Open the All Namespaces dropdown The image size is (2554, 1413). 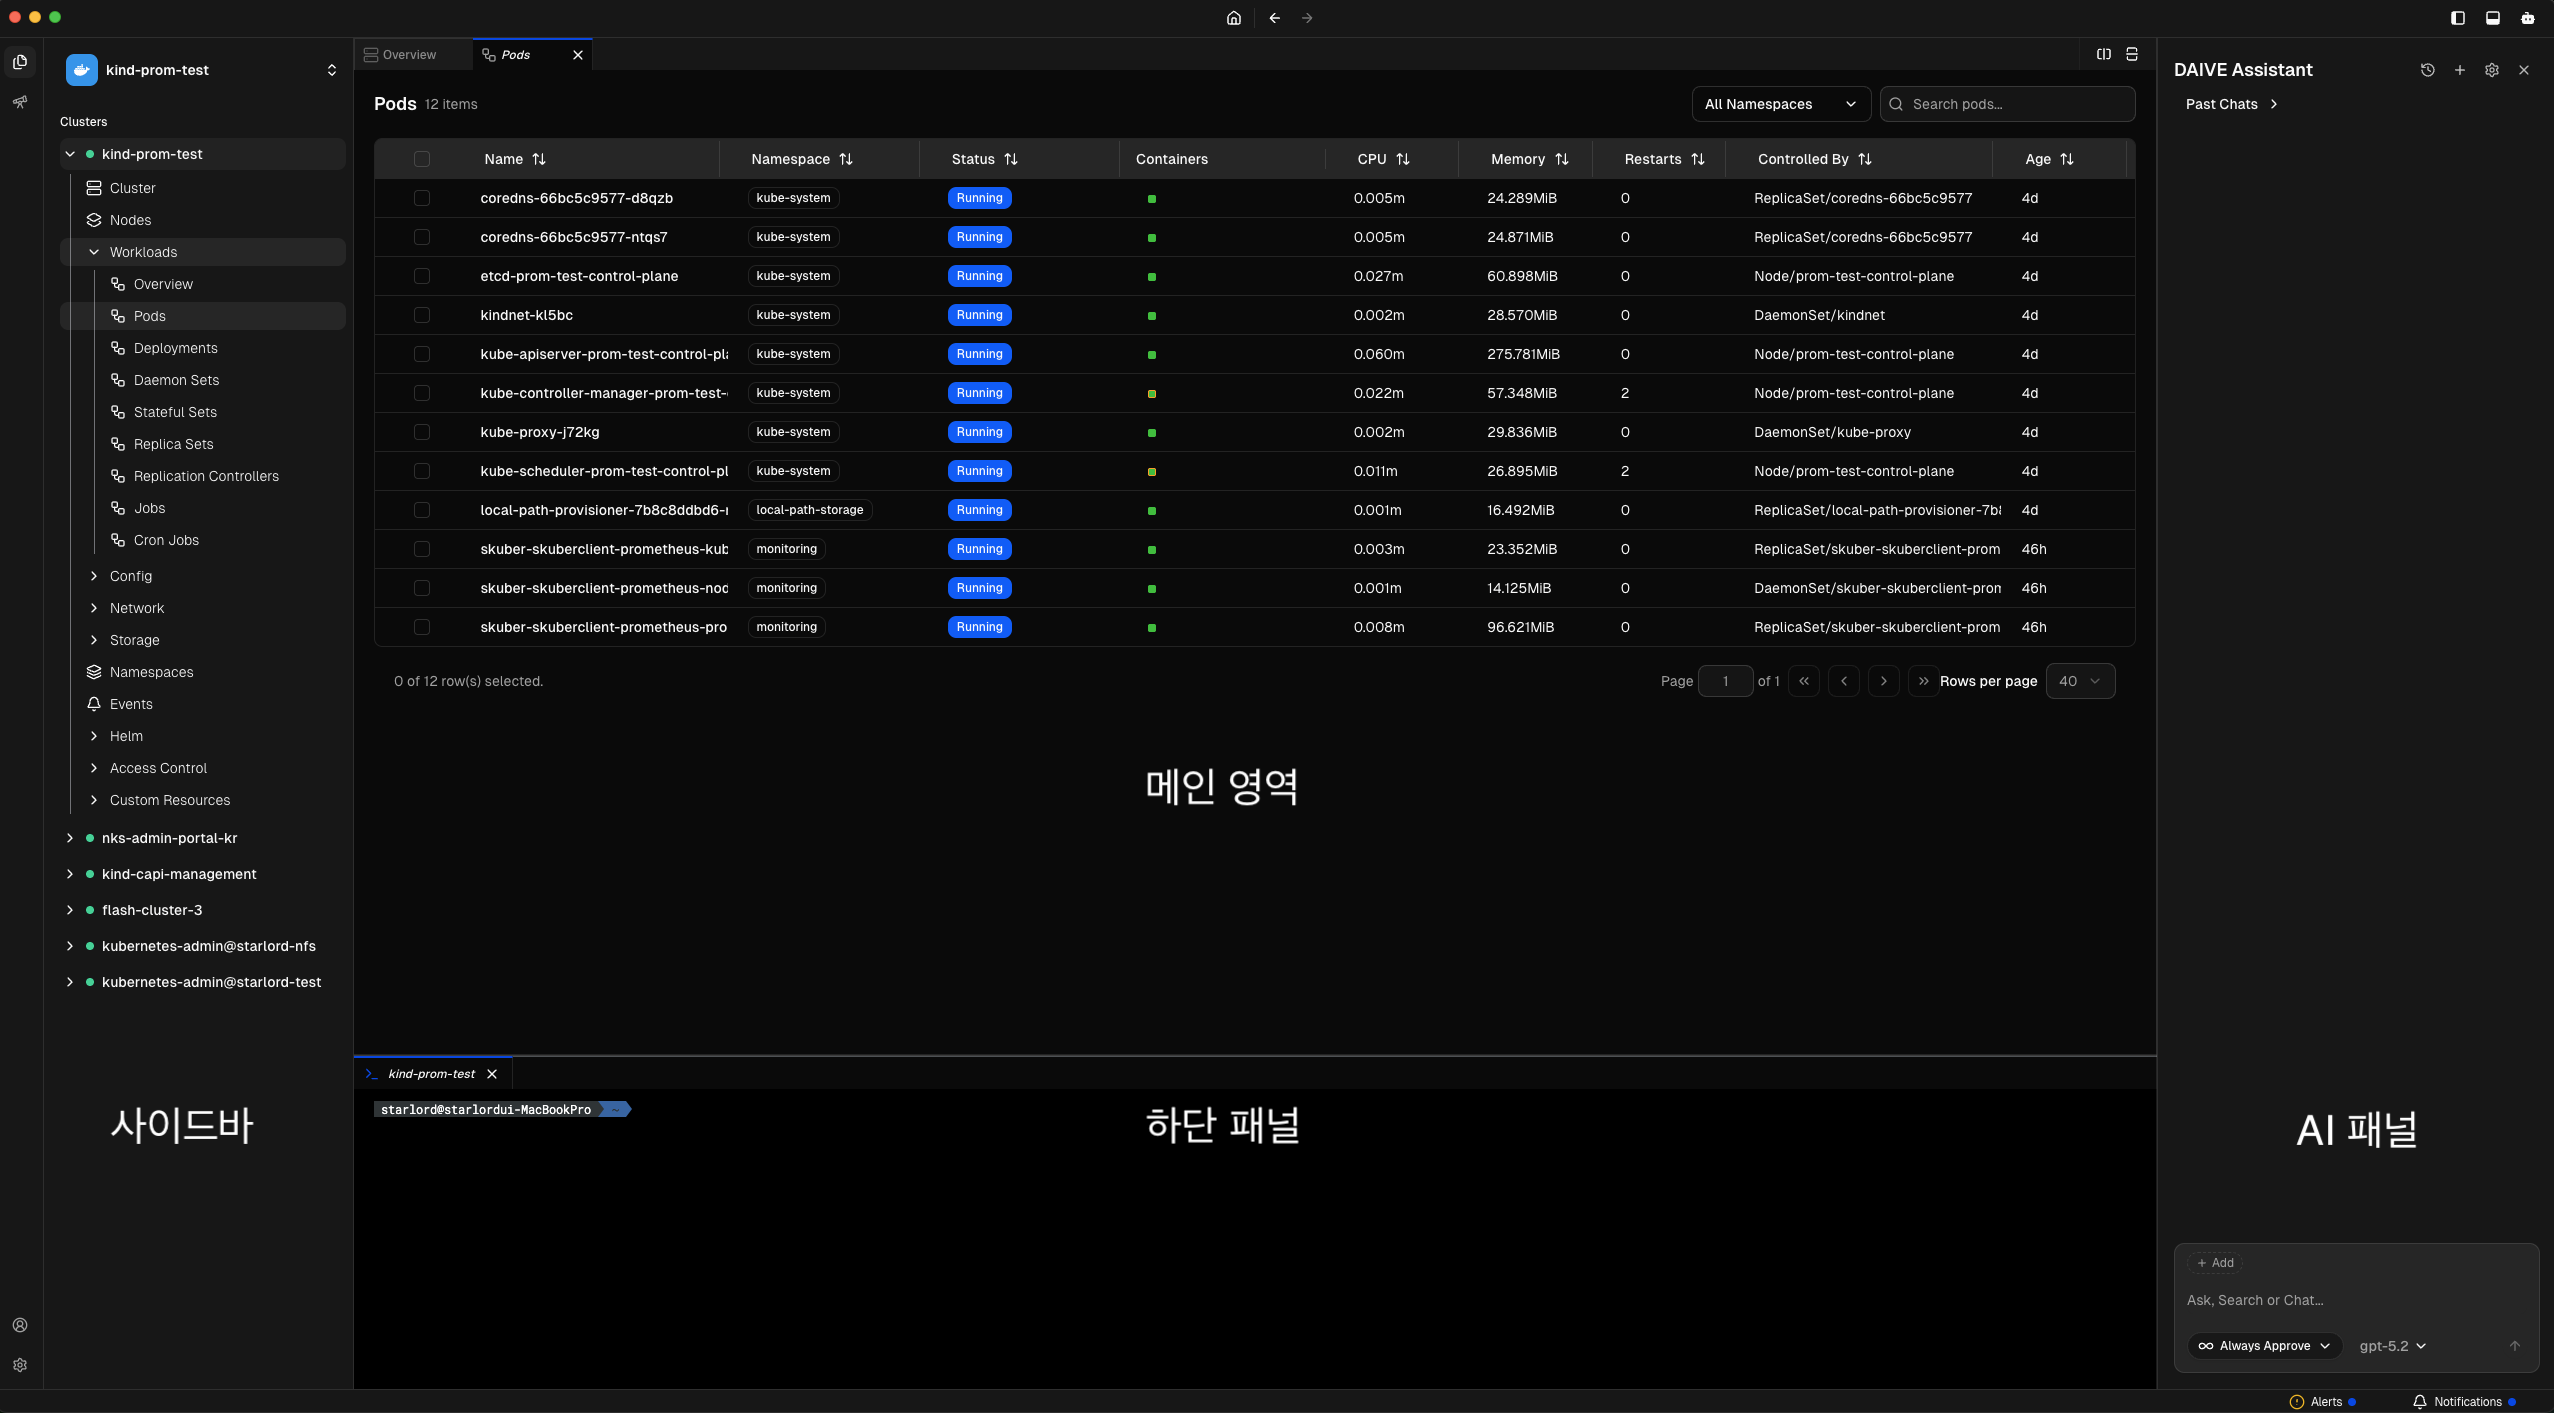(1781, 104)
